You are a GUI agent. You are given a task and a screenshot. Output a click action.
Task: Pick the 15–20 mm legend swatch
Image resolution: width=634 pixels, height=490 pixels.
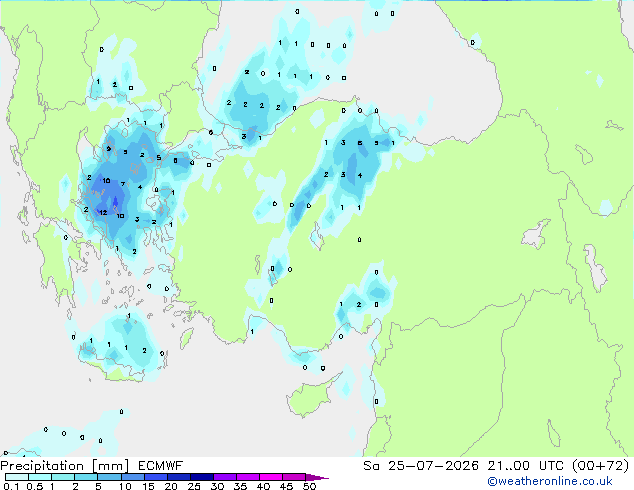tap(155, 477)
